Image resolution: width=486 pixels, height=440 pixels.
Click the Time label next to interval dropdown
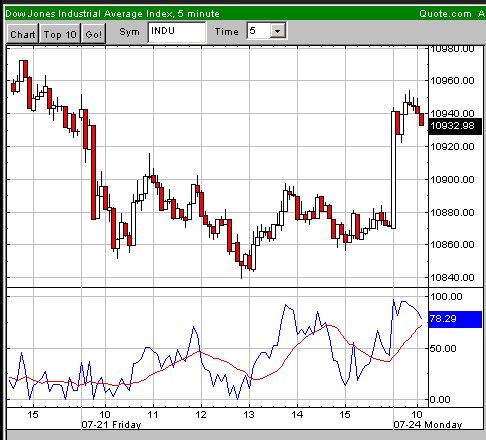pyautogui.click(x=227, y=32)
